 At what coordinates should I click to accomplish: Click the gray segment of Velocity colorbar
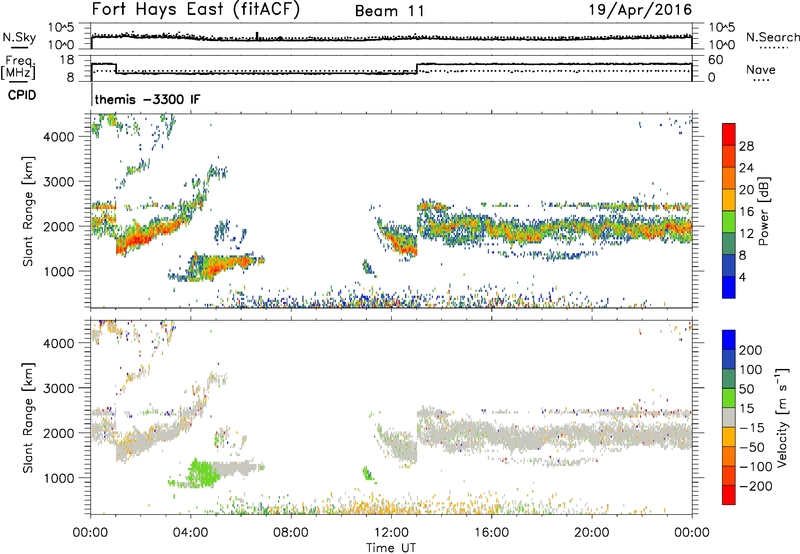pos(729,417)
